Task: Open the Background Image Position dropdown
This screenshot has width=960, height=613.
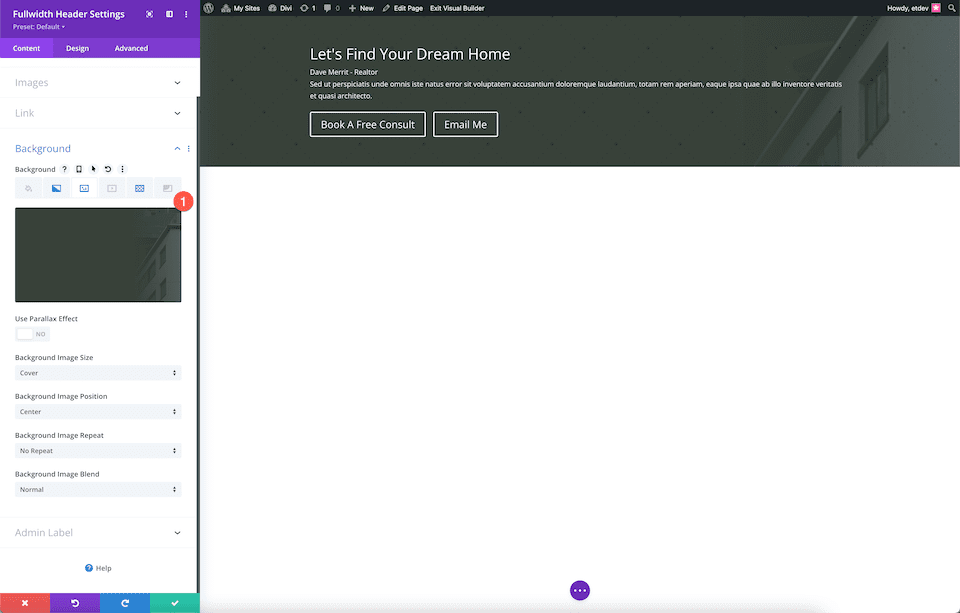Action: point(98,412)
